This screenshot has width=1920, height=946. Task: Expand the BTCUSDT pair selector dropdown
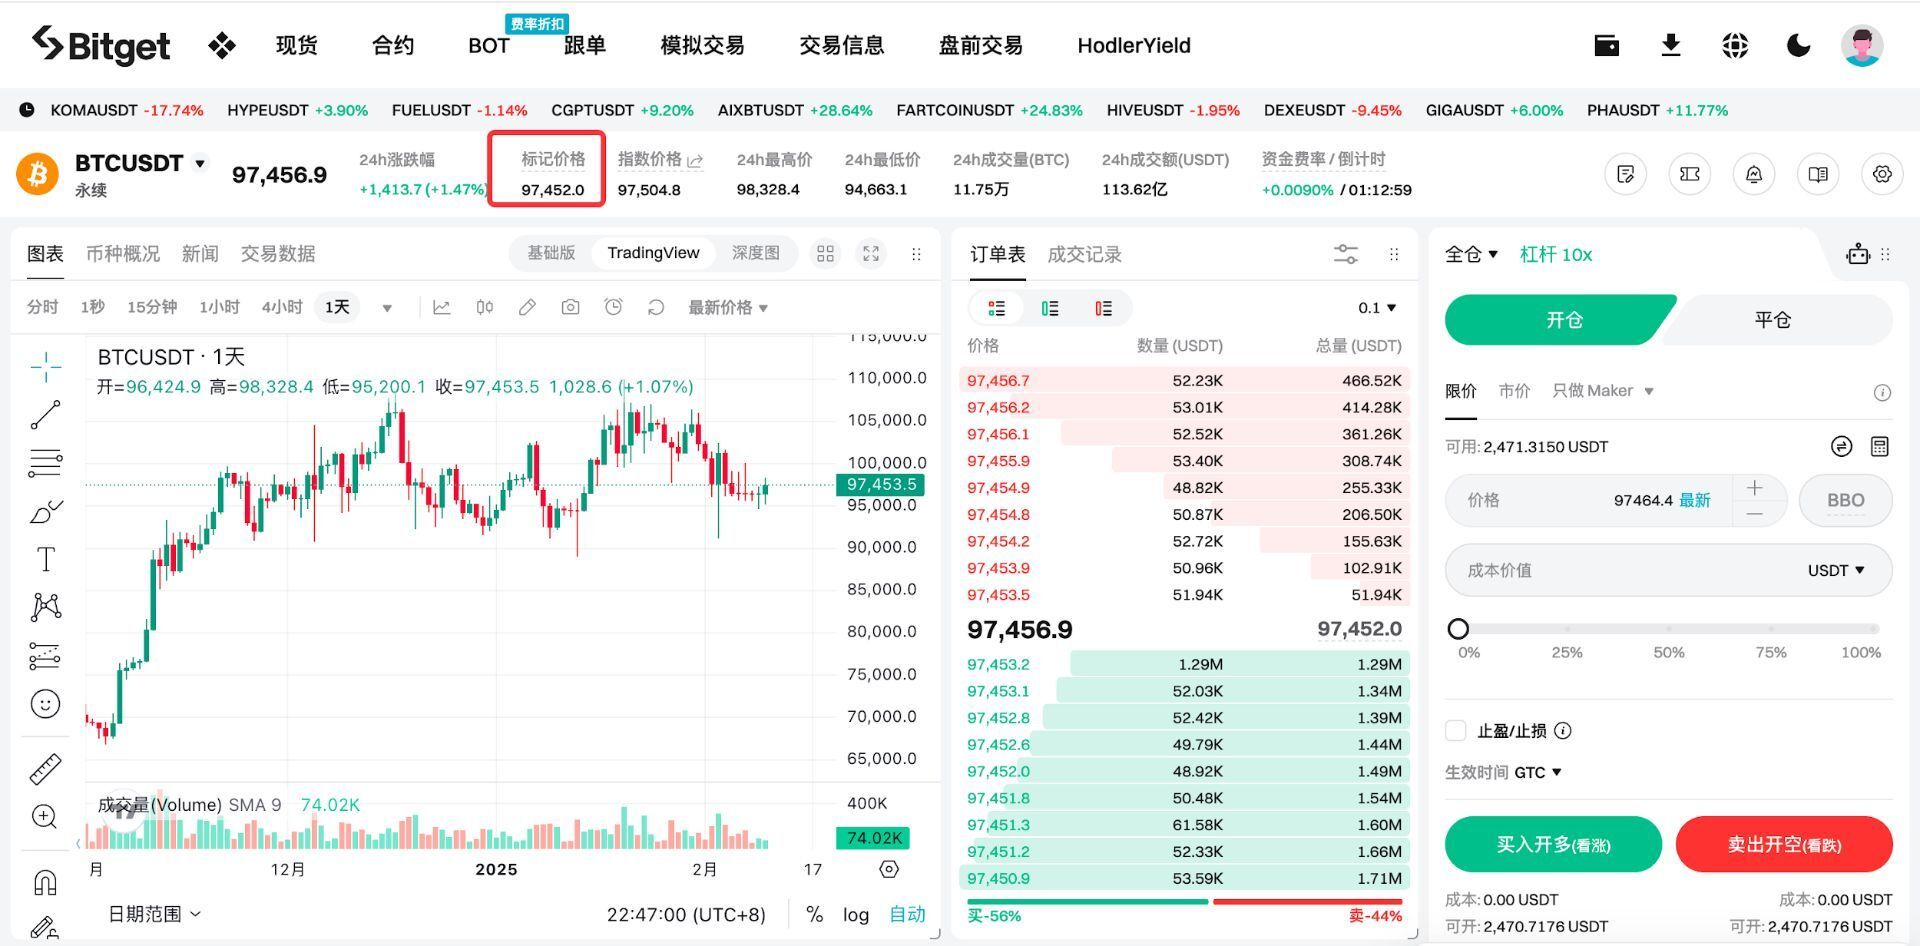[x=200, y=163]
